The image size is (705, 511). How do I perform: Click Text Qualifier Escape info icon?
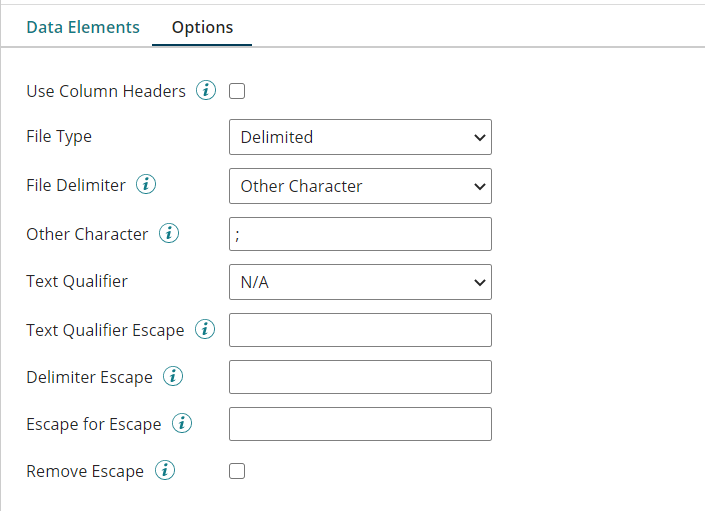click(205, 329)
